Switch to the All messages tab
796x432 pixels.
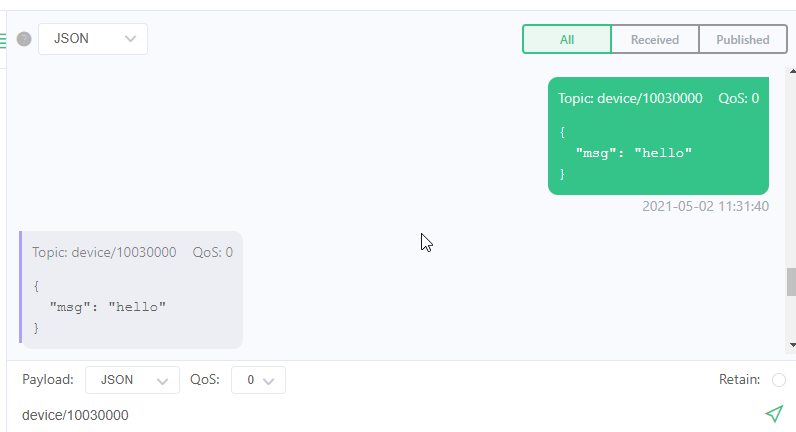tap(567, 40)
